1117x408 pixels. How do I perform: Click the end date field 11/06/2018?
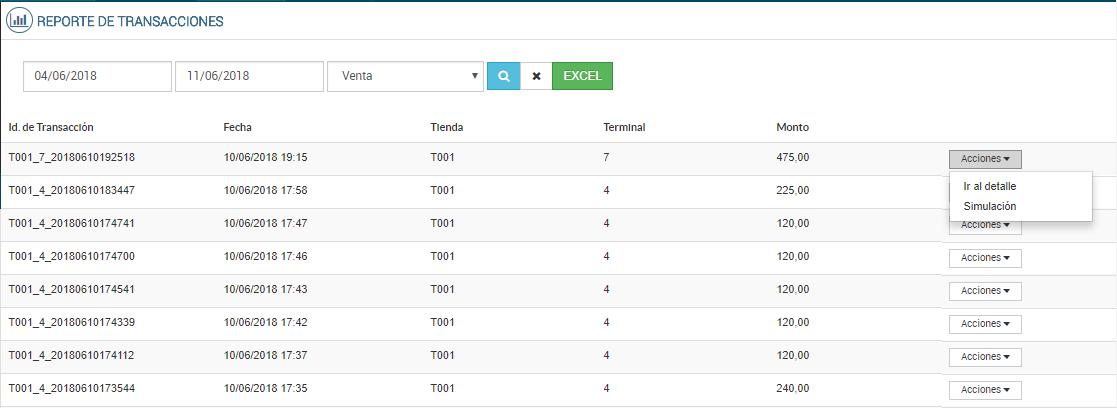click(x=249, y=76)
